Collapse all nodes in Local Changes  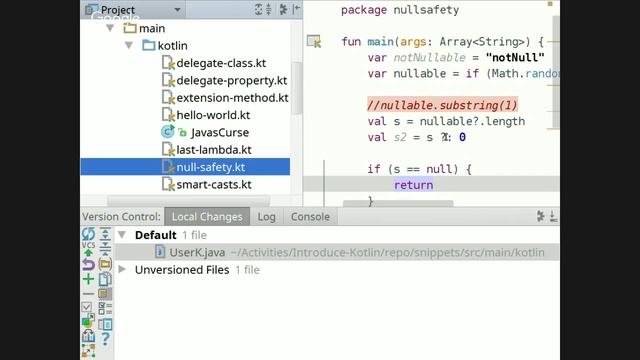105,248
